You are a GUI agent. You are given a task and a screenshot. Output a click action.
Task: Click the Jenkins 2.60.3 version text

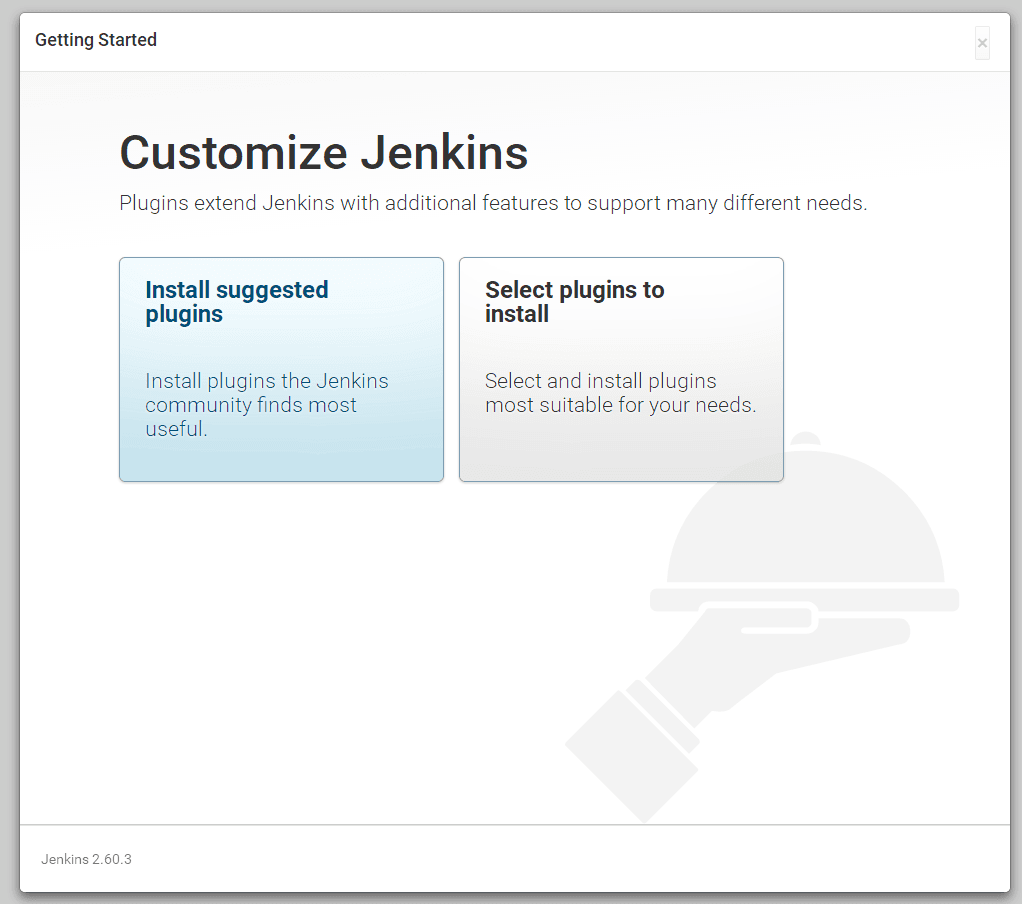[86, 859]
